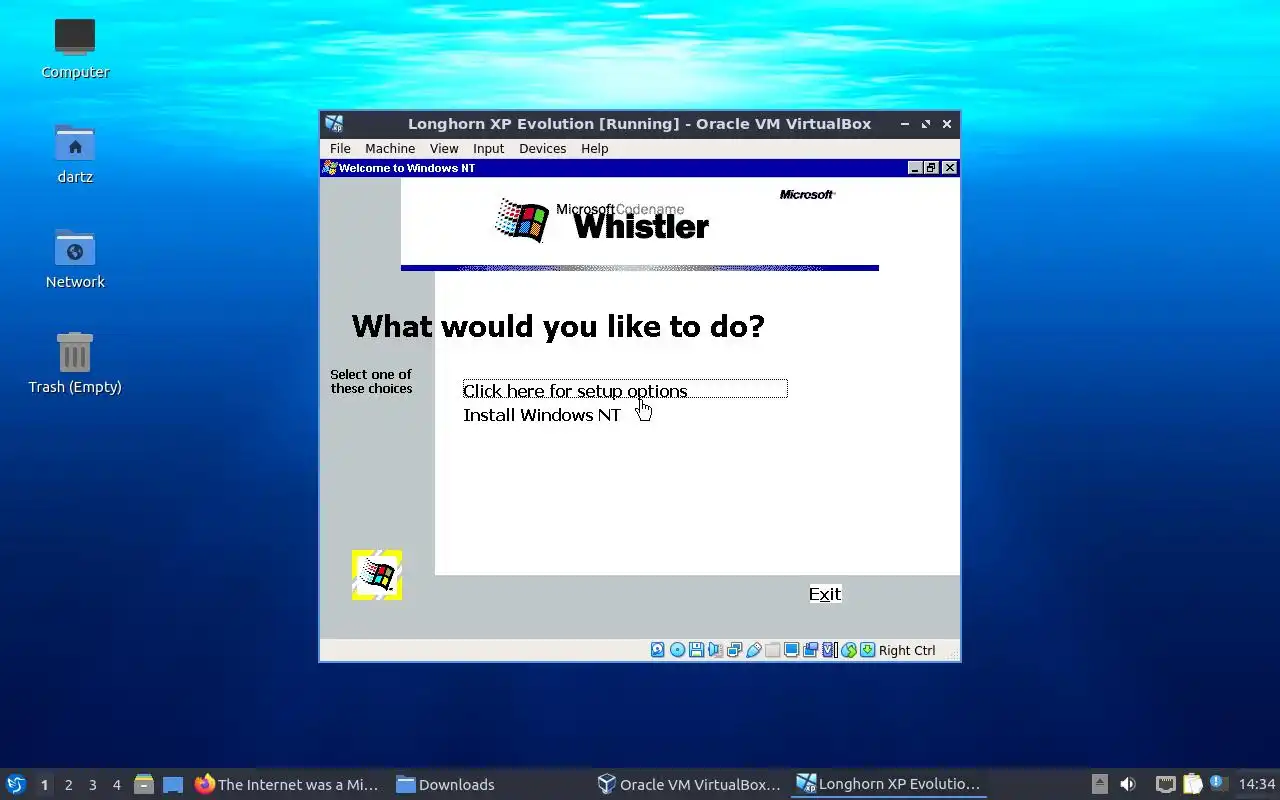Click the Windows flag icon with yellow border

pos(377,575)
